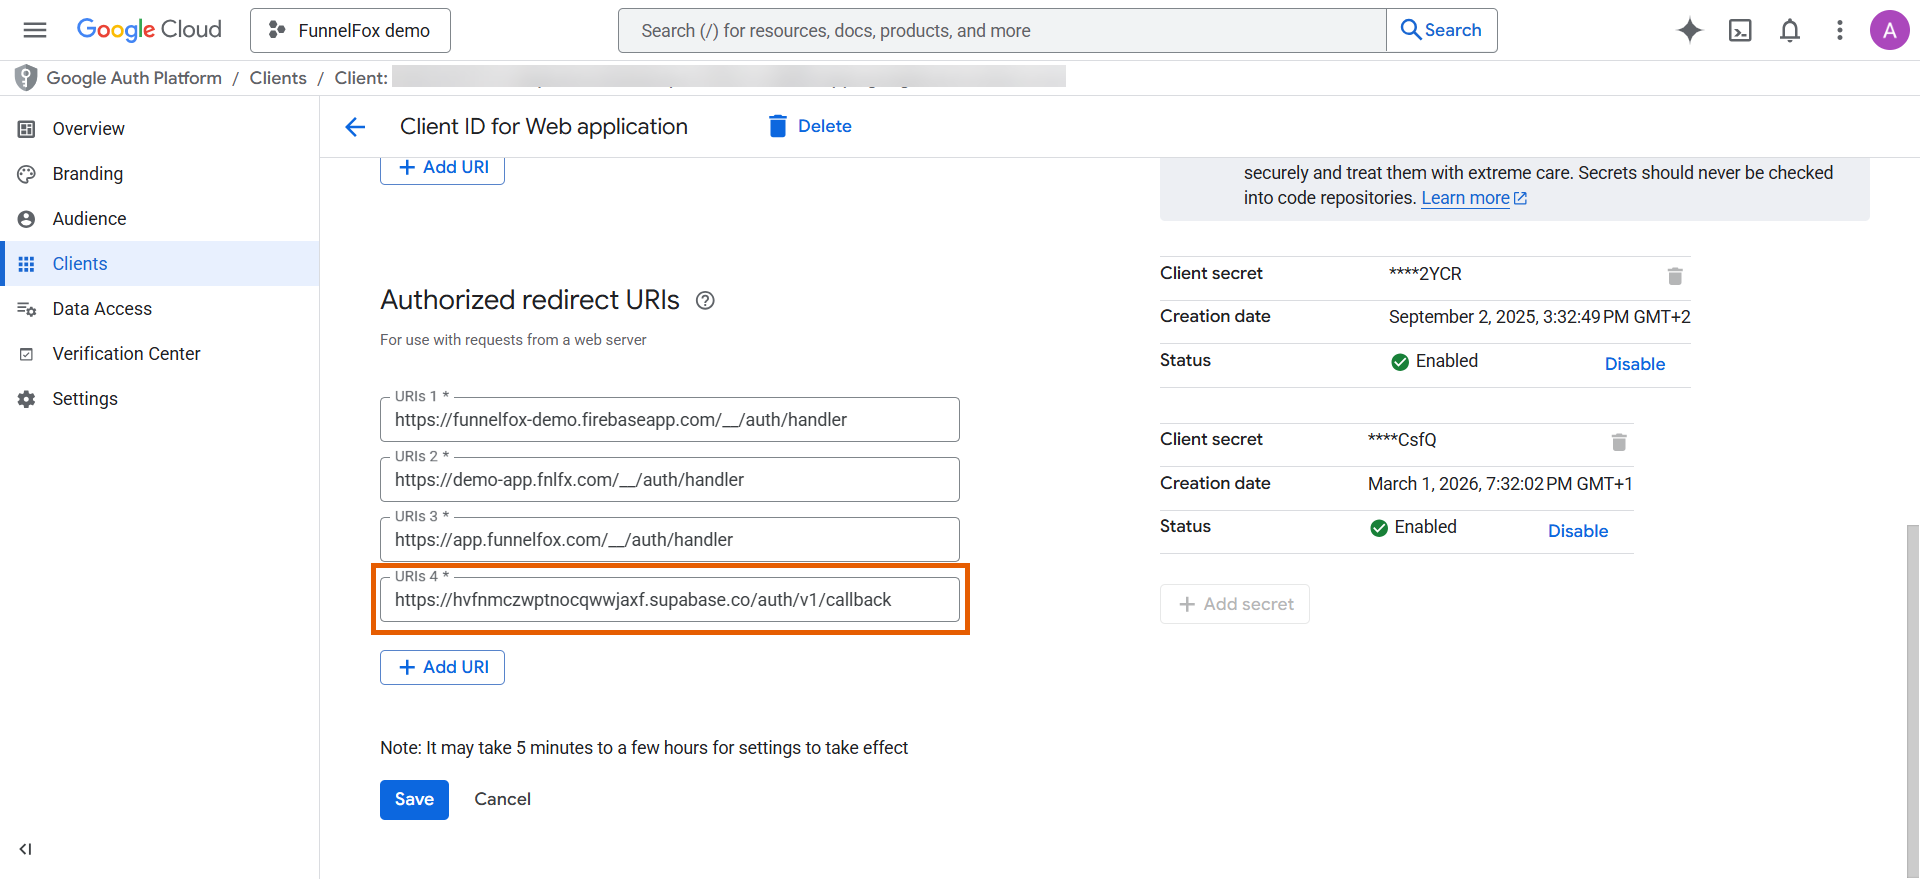This screenshot has width=1920, height=879.
Task: Select the Clients sidebar item
Action: click(x=160, y=263)
